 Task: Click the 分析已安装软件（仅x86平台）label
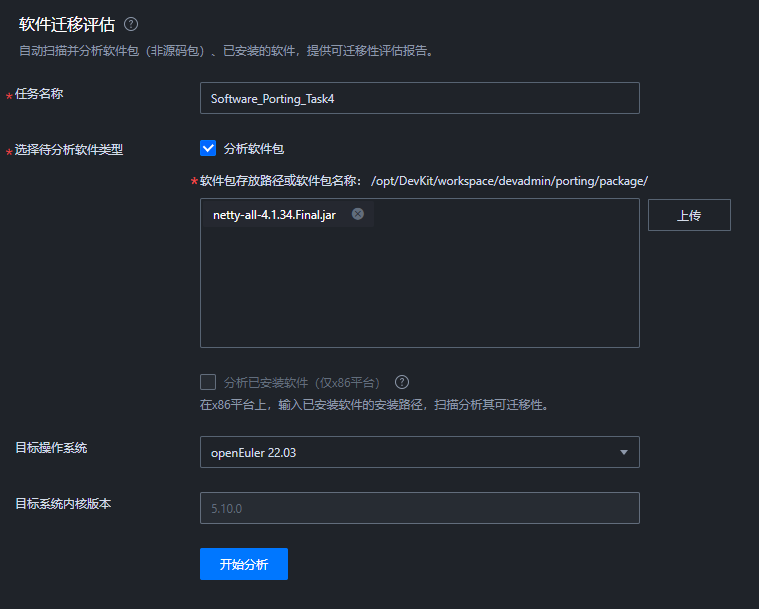click(x=302, y=382)
